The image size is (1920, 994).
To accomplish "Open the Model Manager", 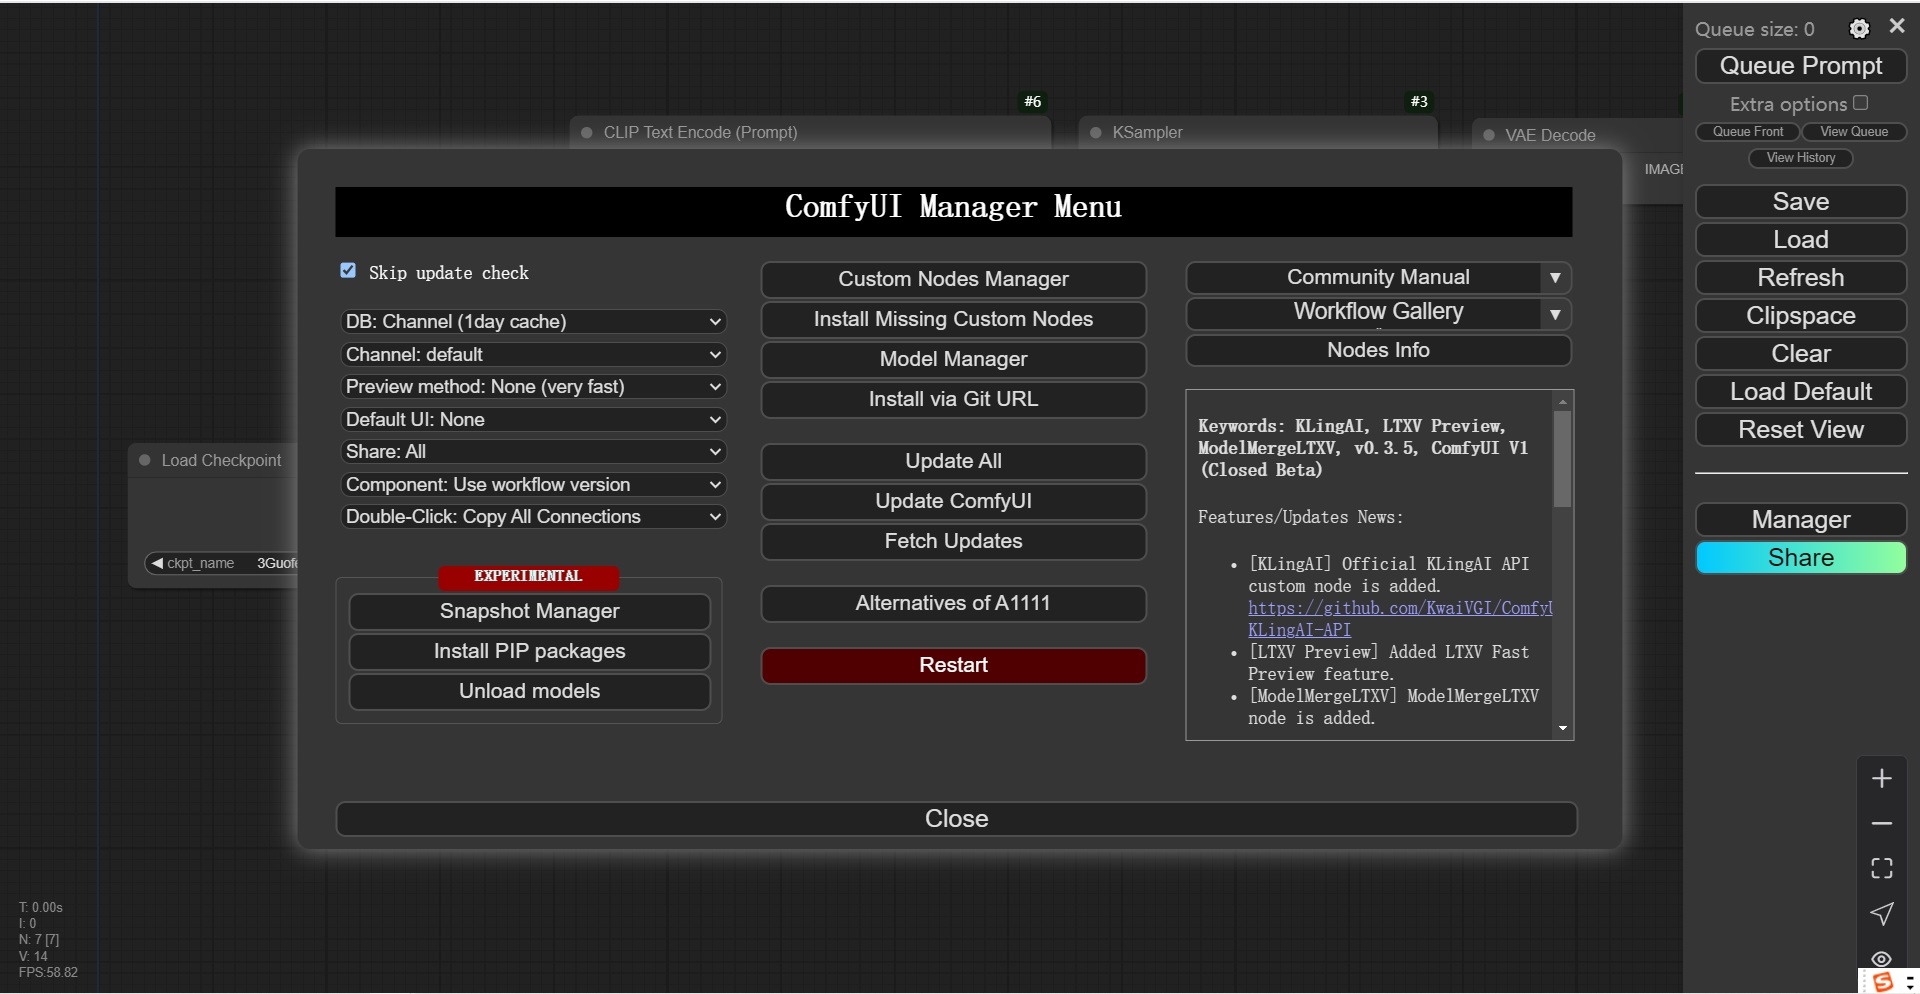I will (953, 360).
